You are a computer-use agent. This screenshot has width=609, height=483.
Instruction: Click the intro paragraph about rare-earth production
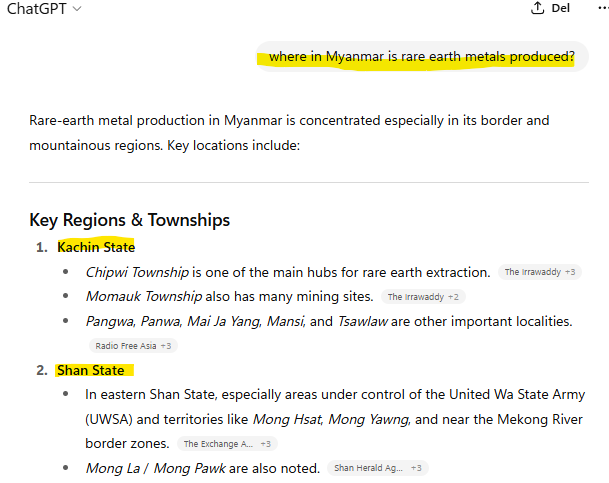coord(290,133)
